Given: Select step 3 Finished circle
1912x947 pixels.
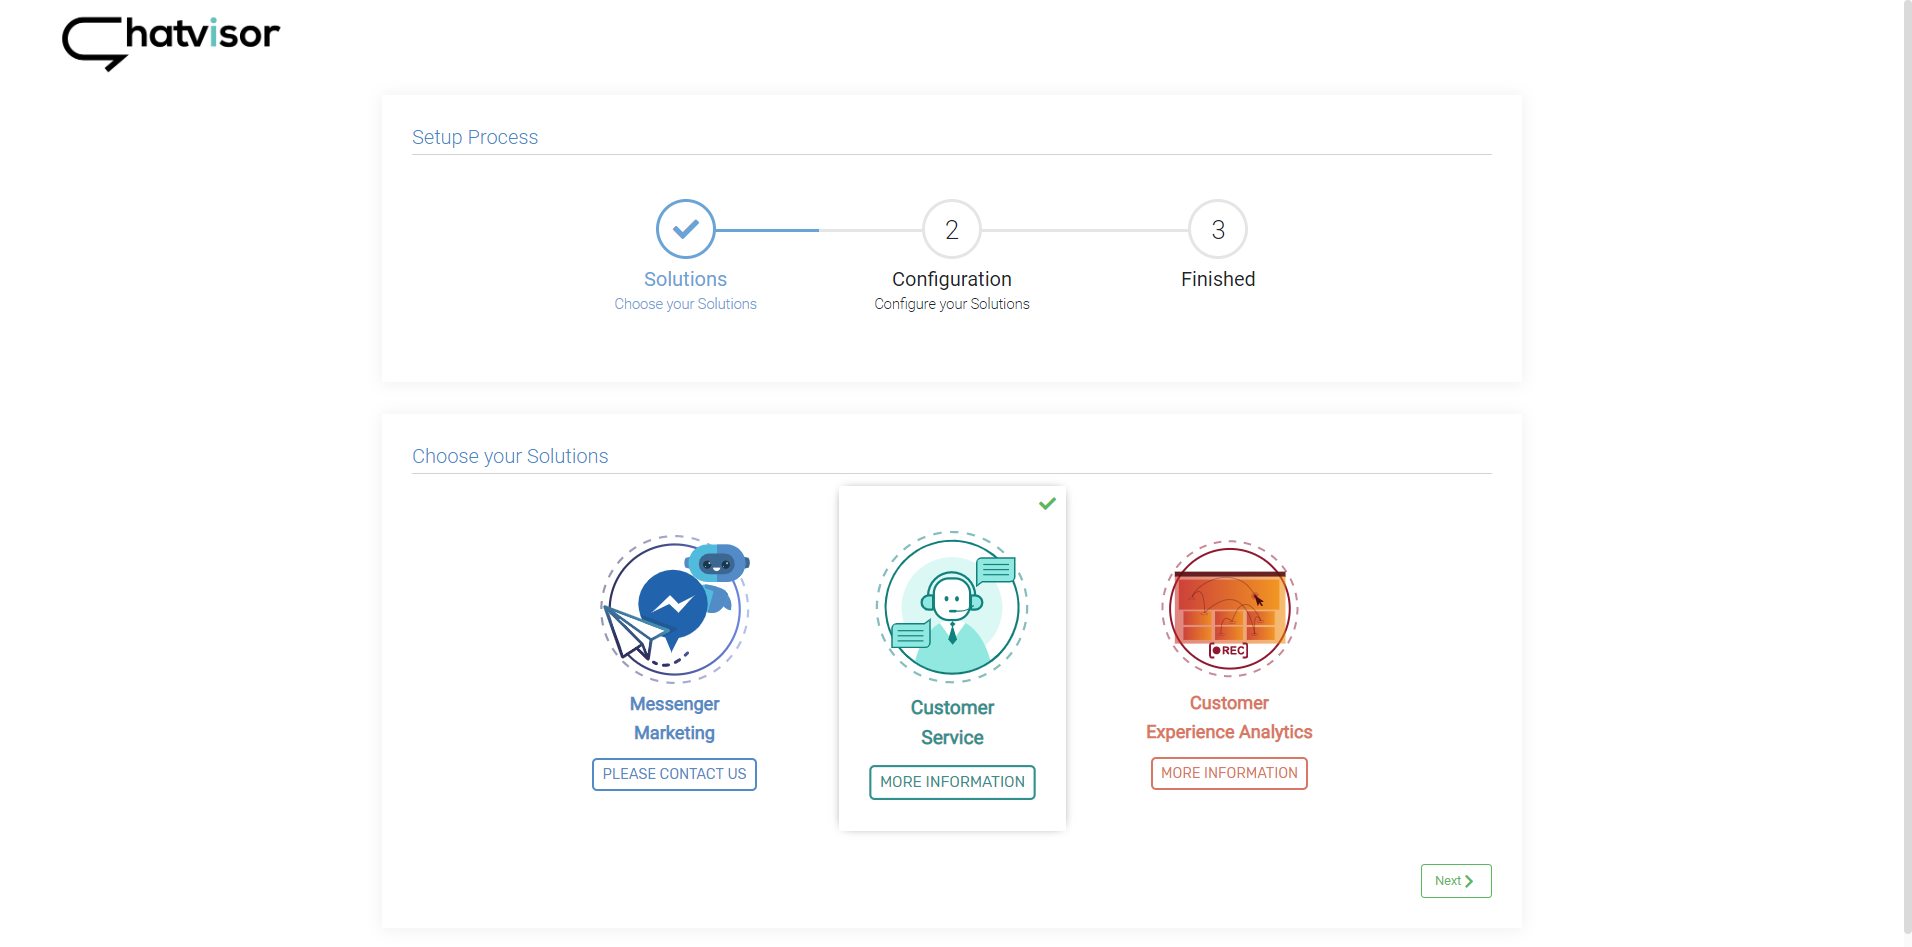Looking at the screenshot, I should [x=1217, y=229].
